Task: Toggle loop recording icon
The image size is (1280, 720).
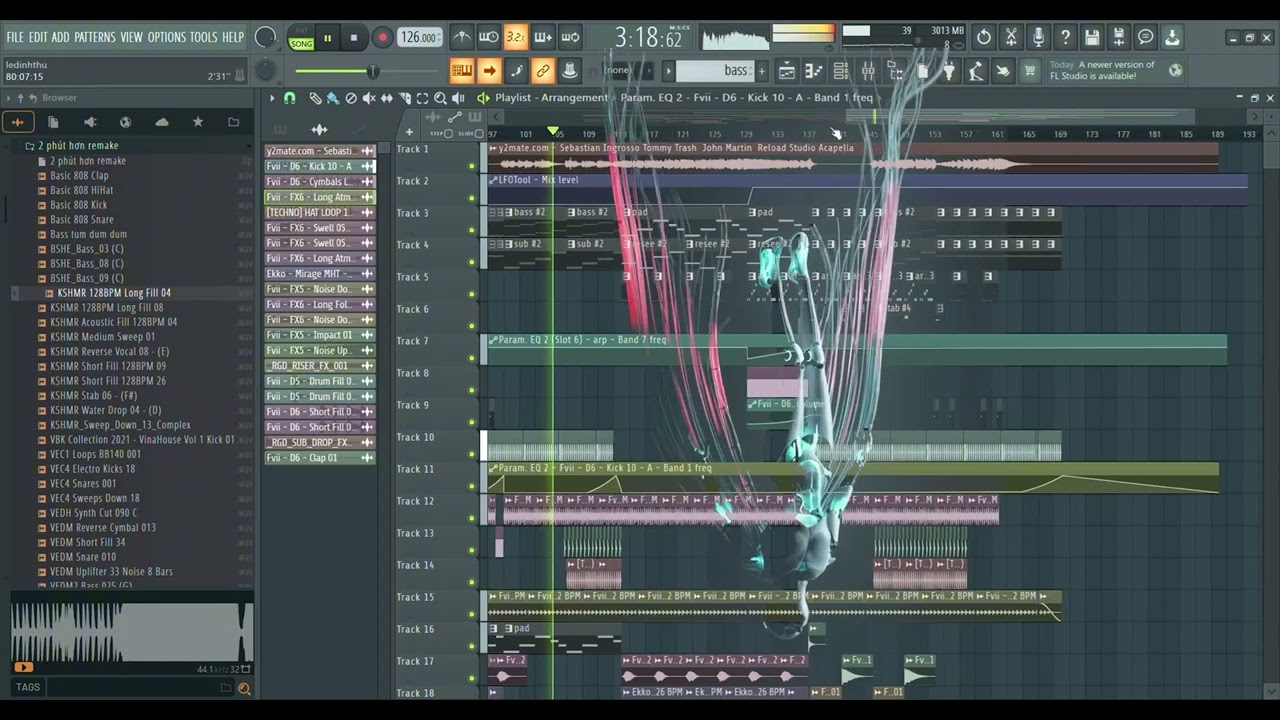Action: point(570,38)
